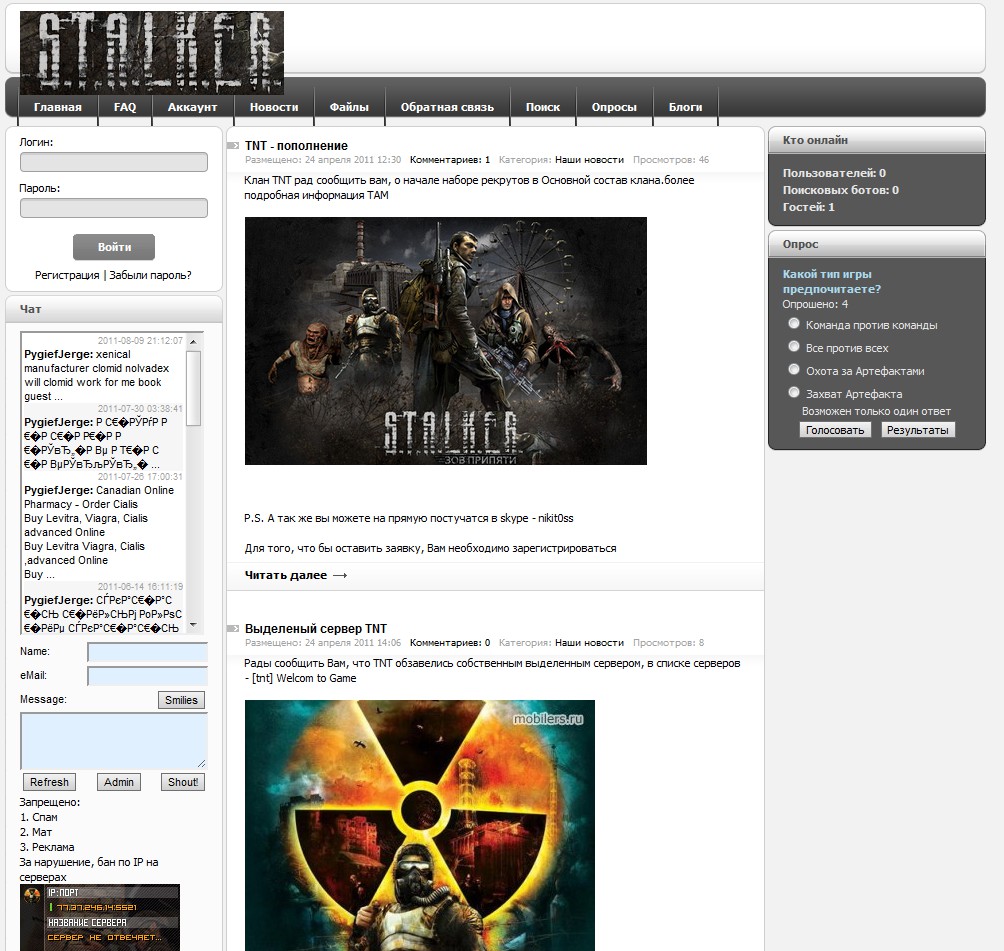Click the Войти login button
Viewport: 1004px width, 951px height.
(x=114, y=247)
